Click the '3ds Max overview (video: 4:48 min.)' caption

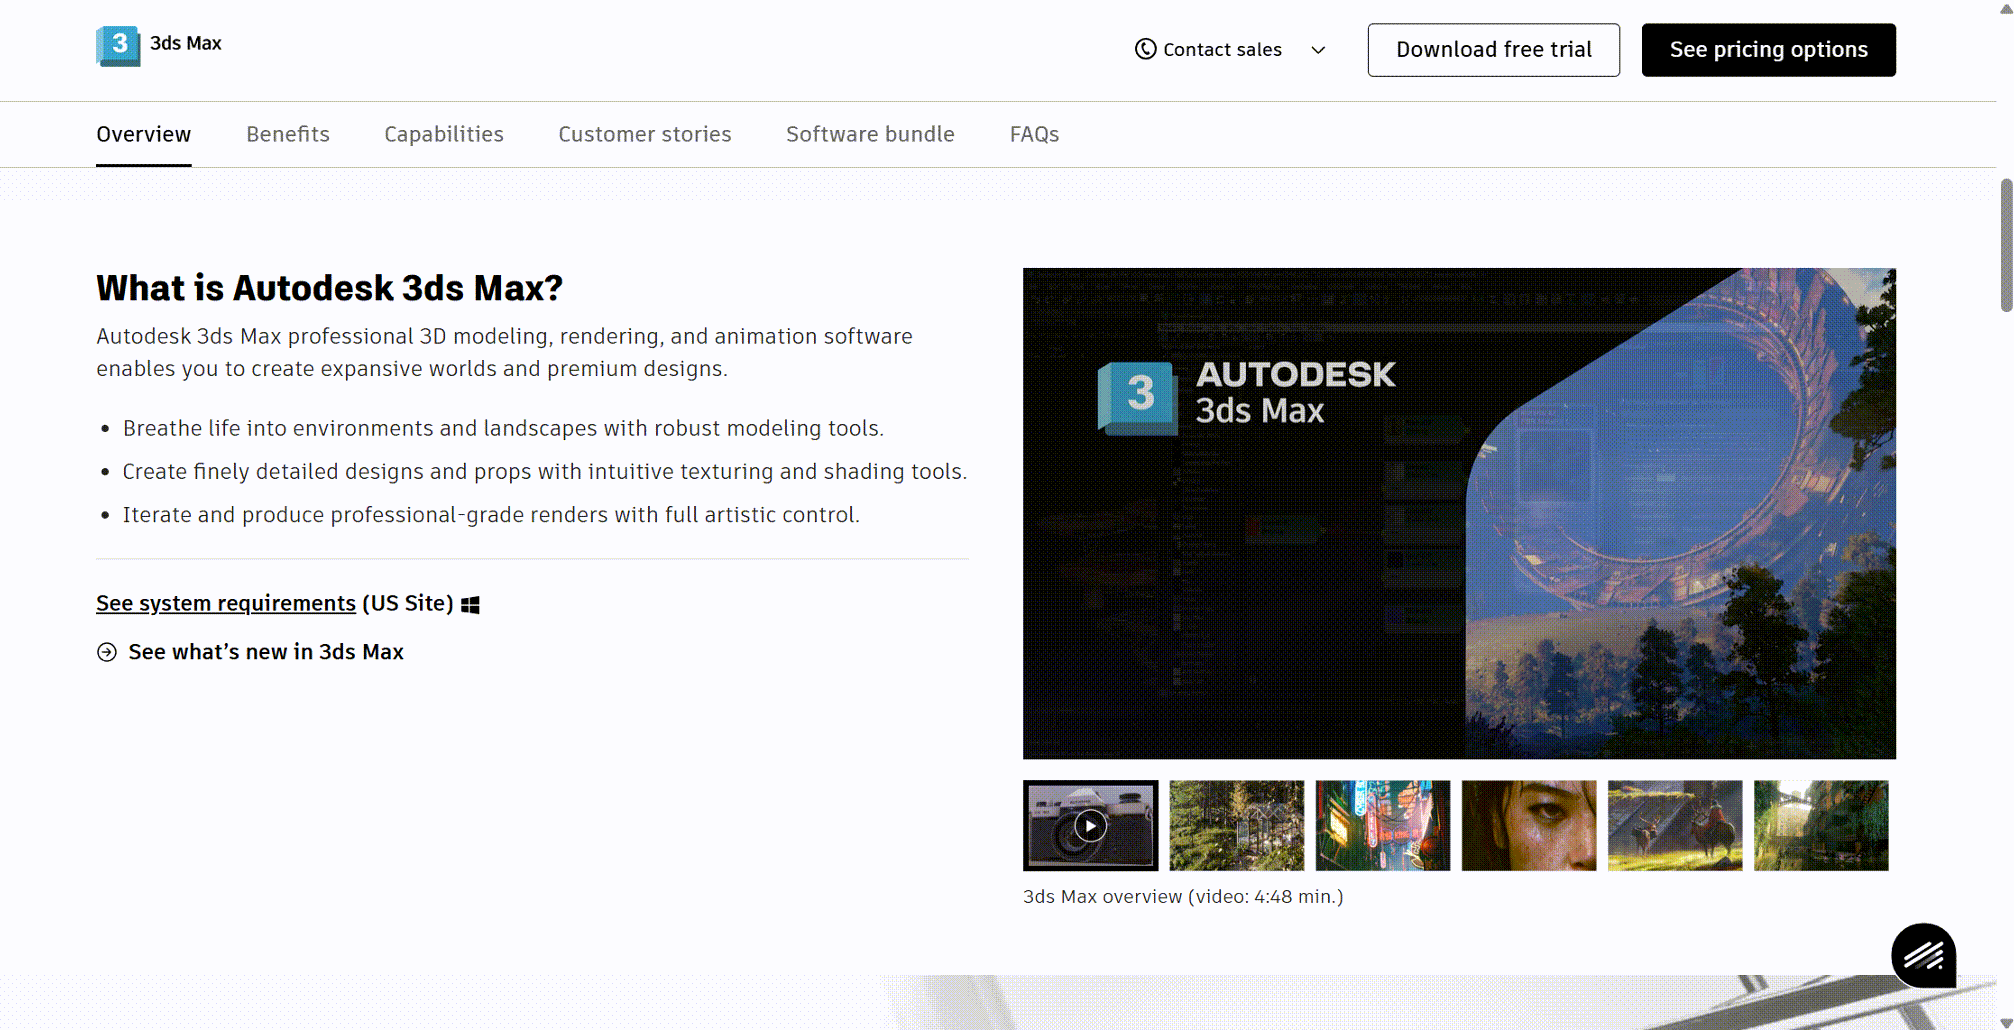click(x=1183, y=897)
